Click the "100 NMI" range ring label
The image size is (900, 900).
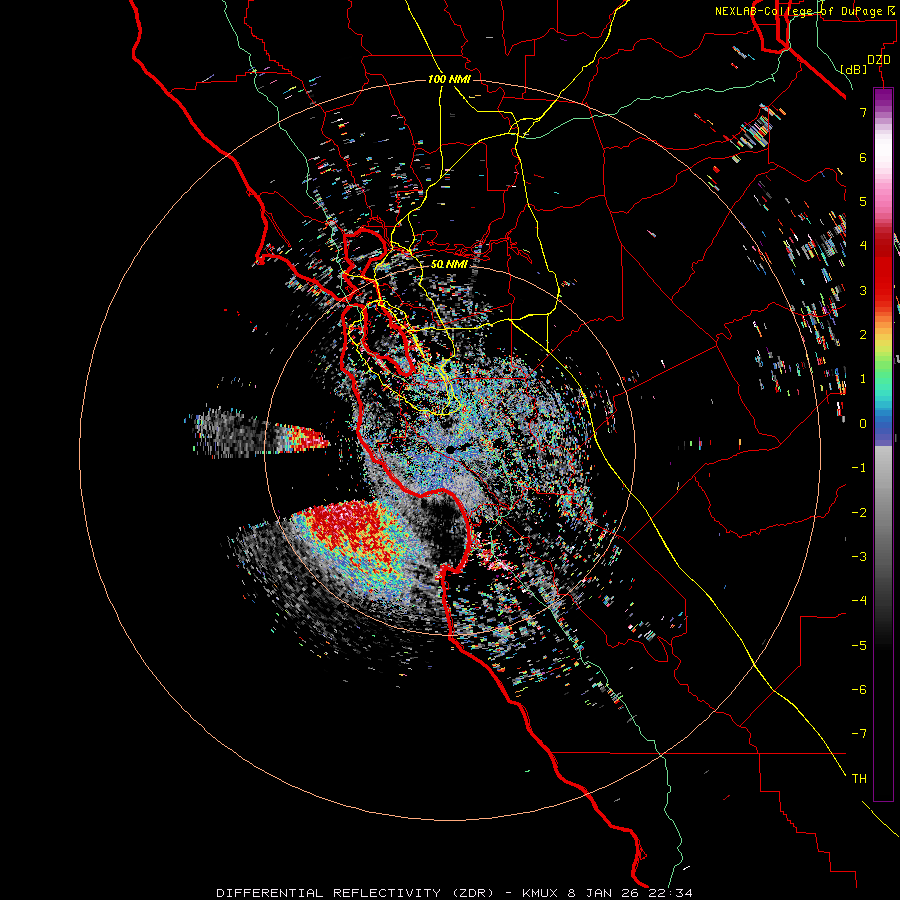click(449, 79)
